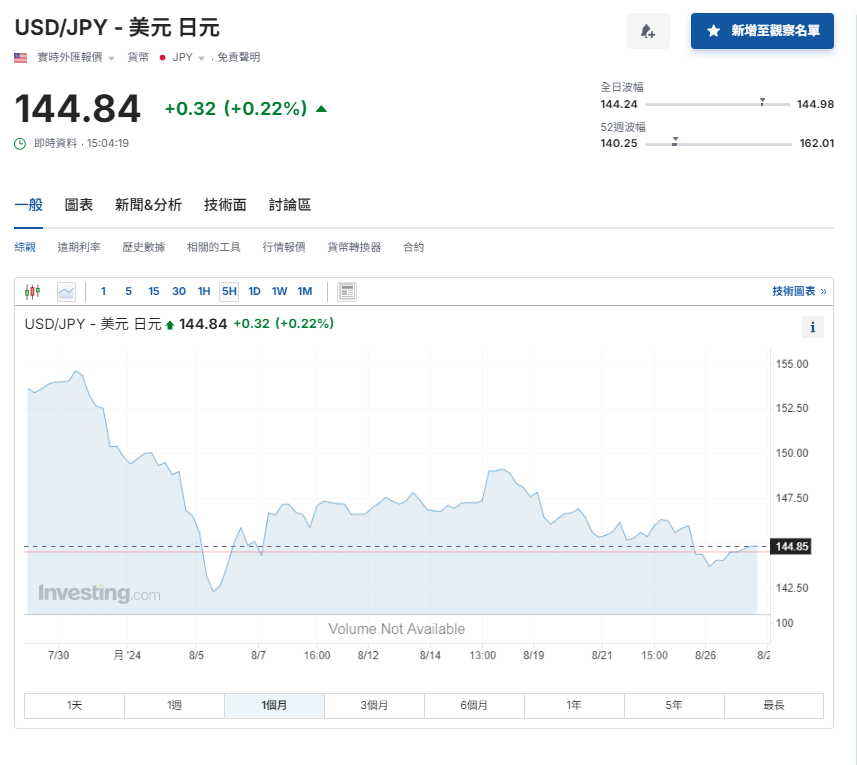Viewport: 857px width, 765px height.
Task: Select the 5H chart interval
Action: point(229,292)
